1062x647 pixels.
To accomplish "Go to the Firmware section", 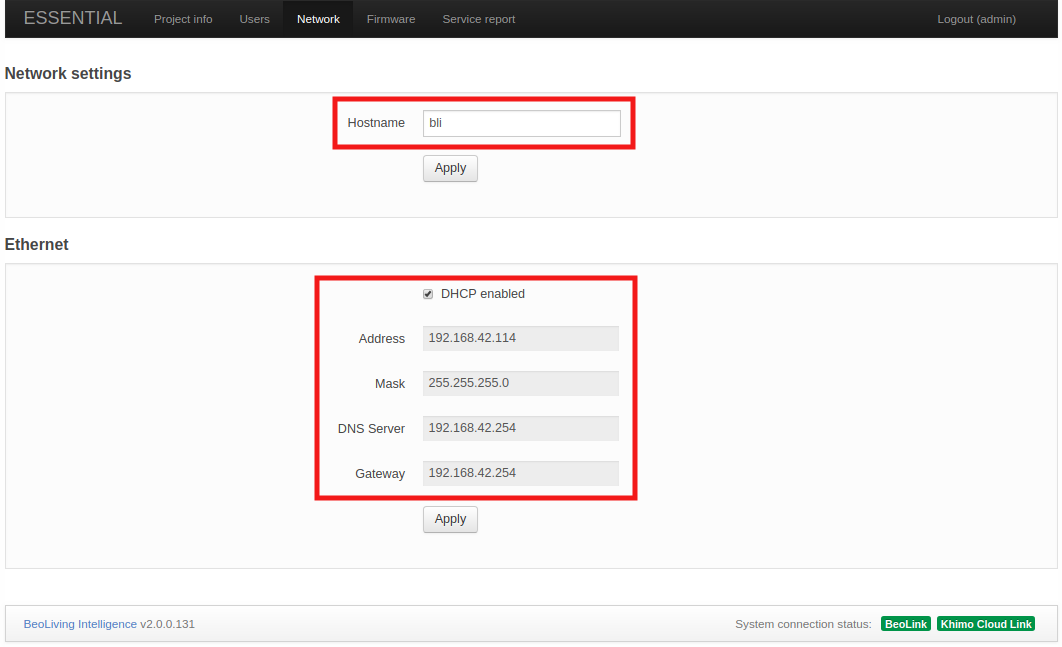I will 390,18.
